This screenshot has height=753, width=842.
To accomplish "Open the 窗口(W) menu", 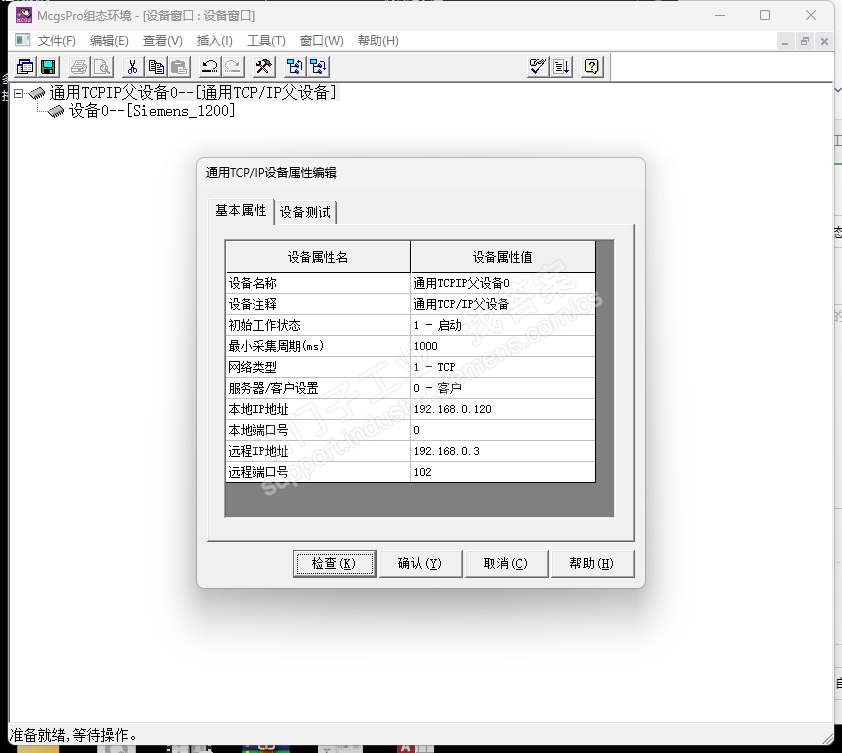I will (321, 41).
